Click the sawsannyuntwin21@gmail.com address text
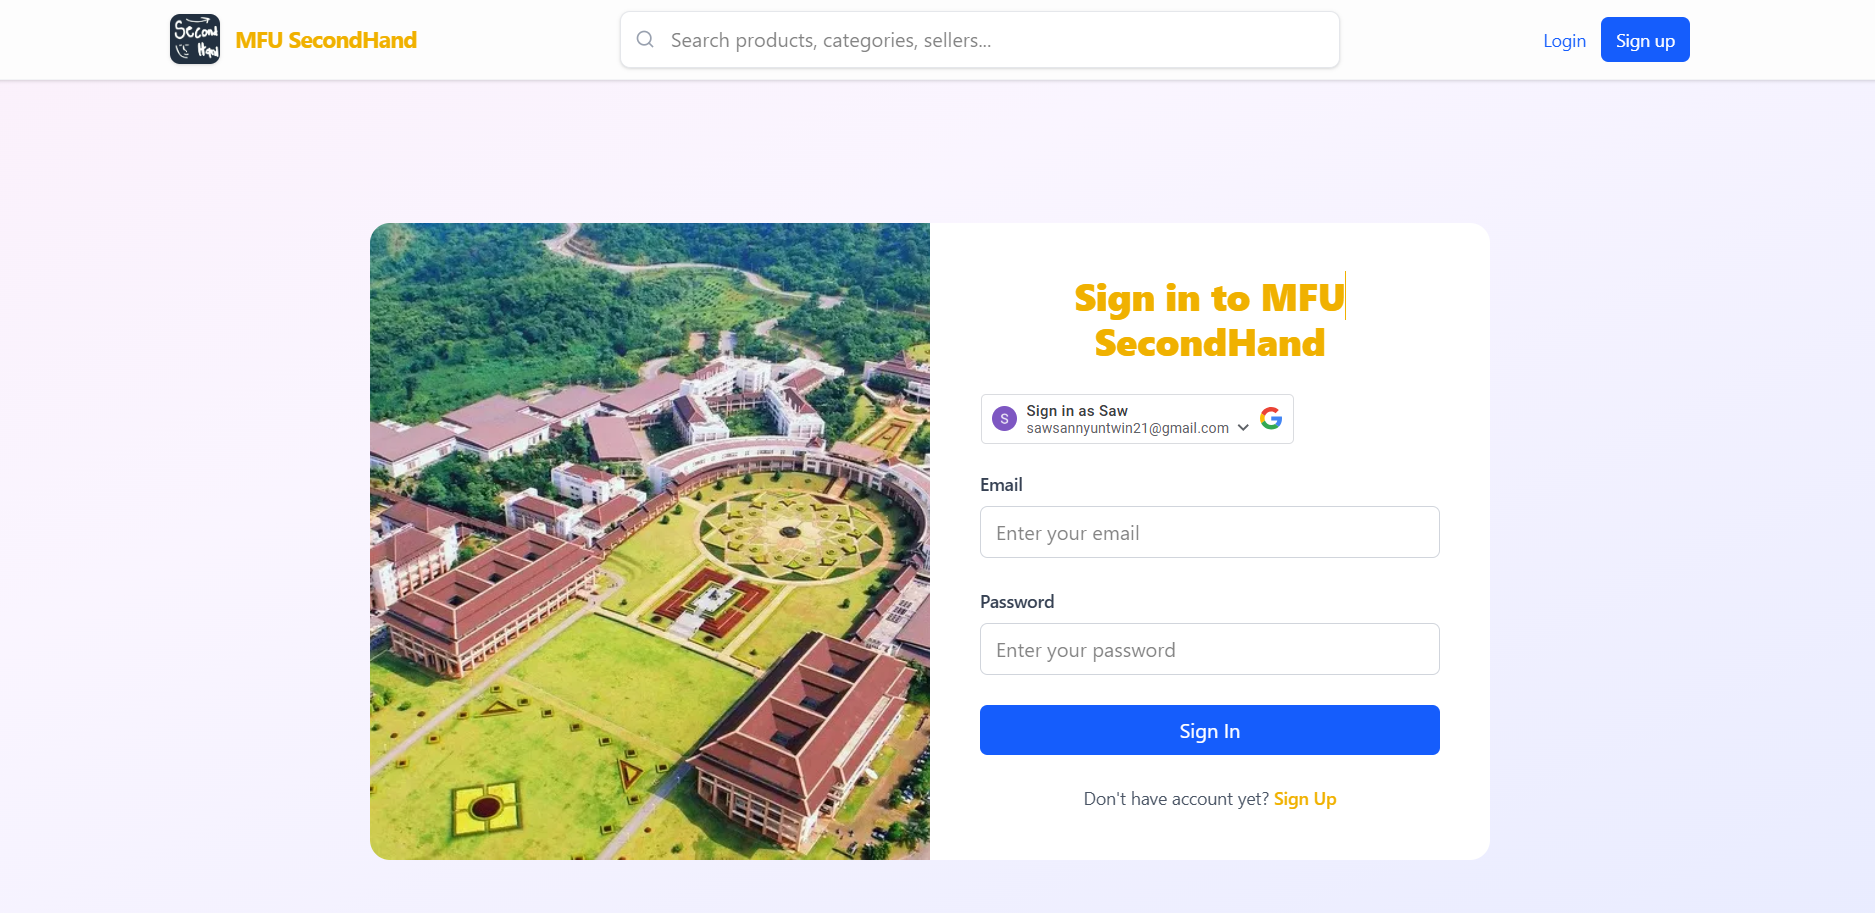1875x913 pixels. [x=1127, y=429]
